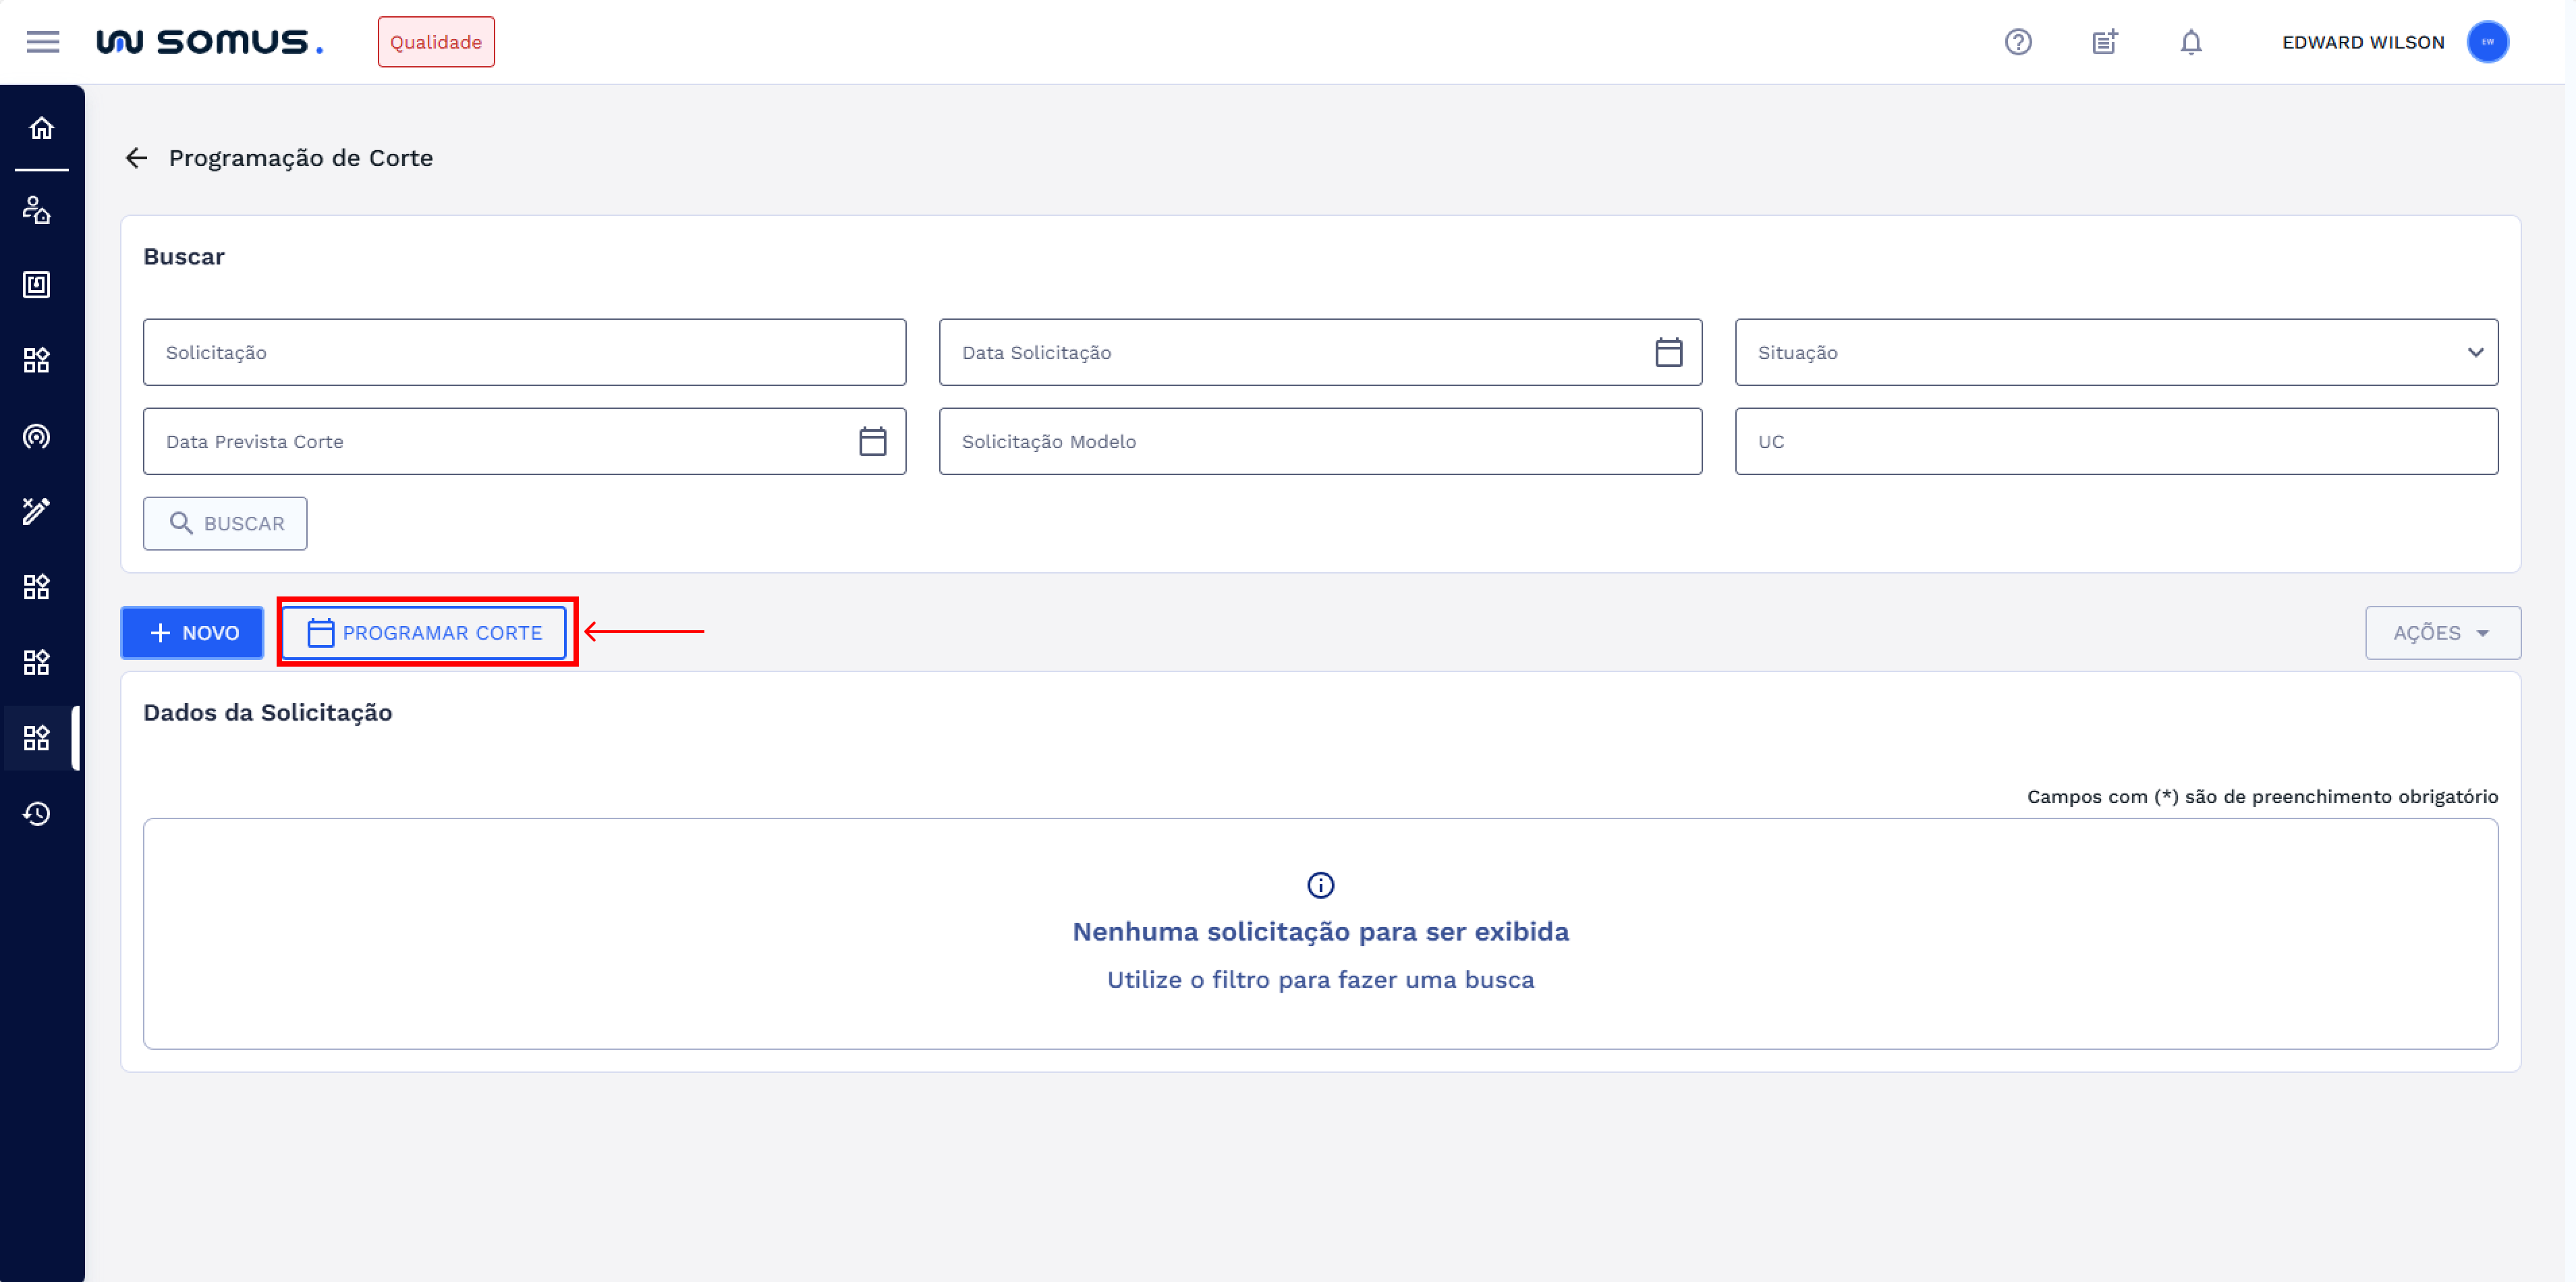This screenshot has height=1282, width=2576.
Task: Open Edward Wilson user avatar menu
Action: tap(2487, 42)
